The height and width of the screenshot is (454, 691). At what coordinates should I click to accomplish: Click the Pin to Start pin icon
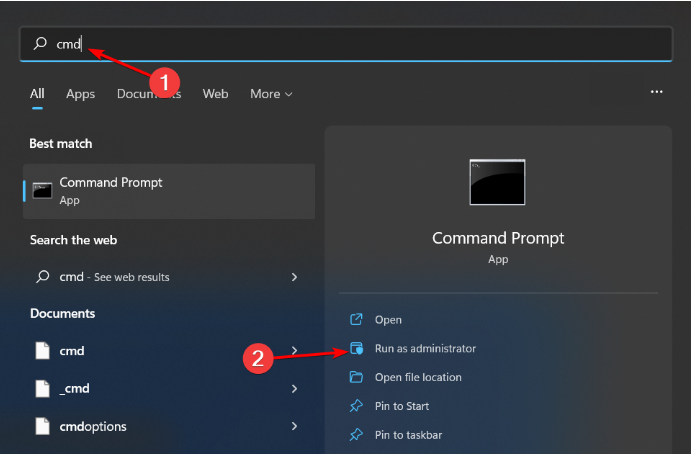pyautogui.click(x=356, y=406)
